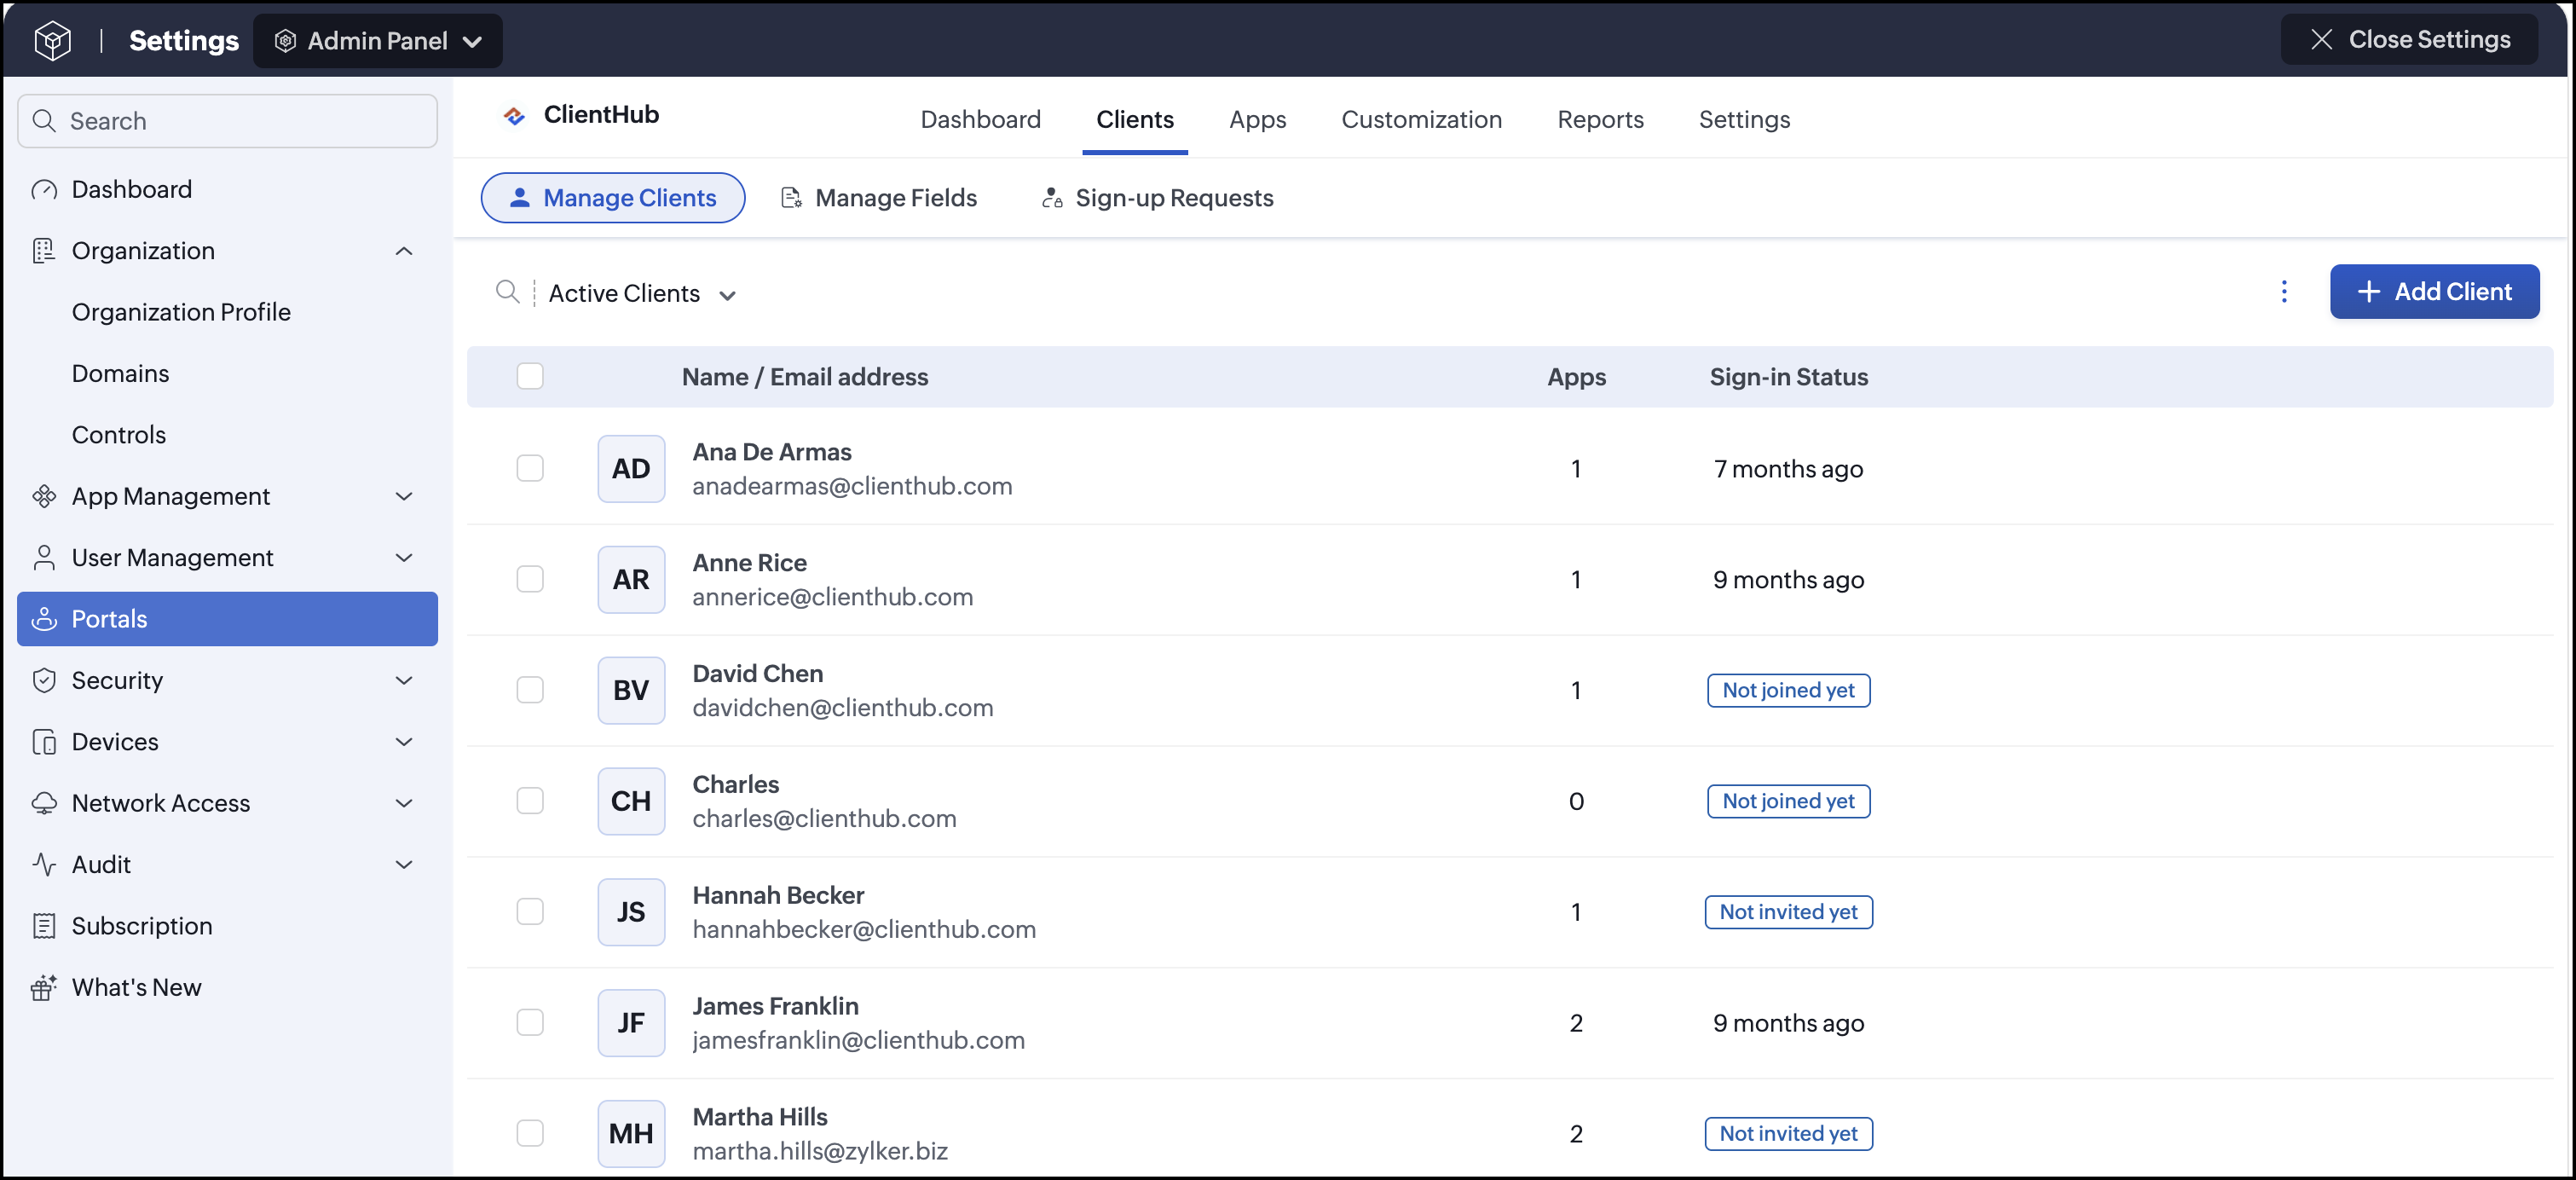Open the Active Clients filter dropdown
This screenshot has width=2576, height=1180.
[642, 294]
